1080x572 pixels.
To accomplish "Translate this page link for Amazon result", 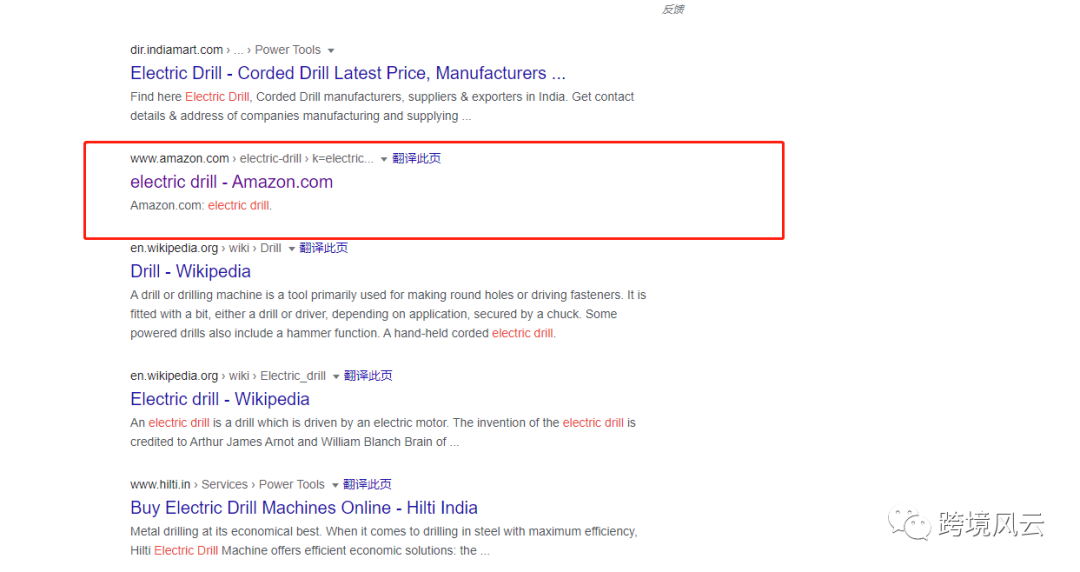I will (417, 159).
